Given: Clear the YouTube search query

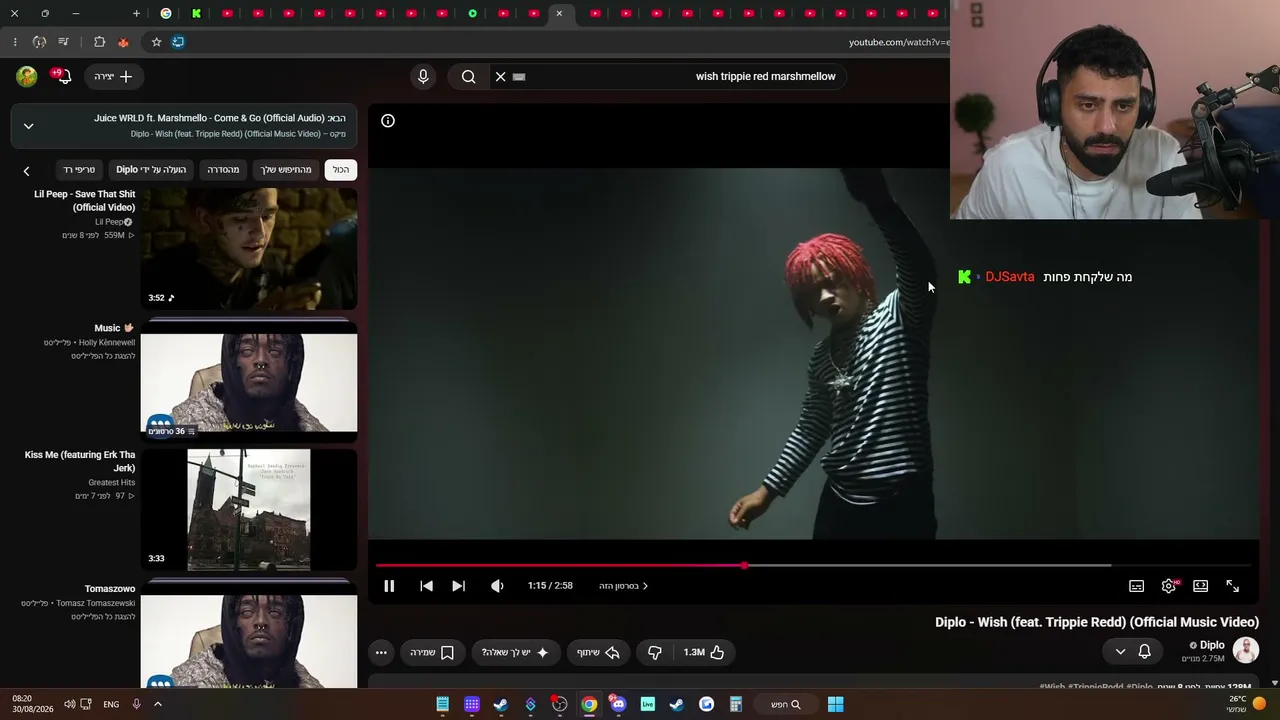Looking at the screenshot, I should tap(500, 76).
